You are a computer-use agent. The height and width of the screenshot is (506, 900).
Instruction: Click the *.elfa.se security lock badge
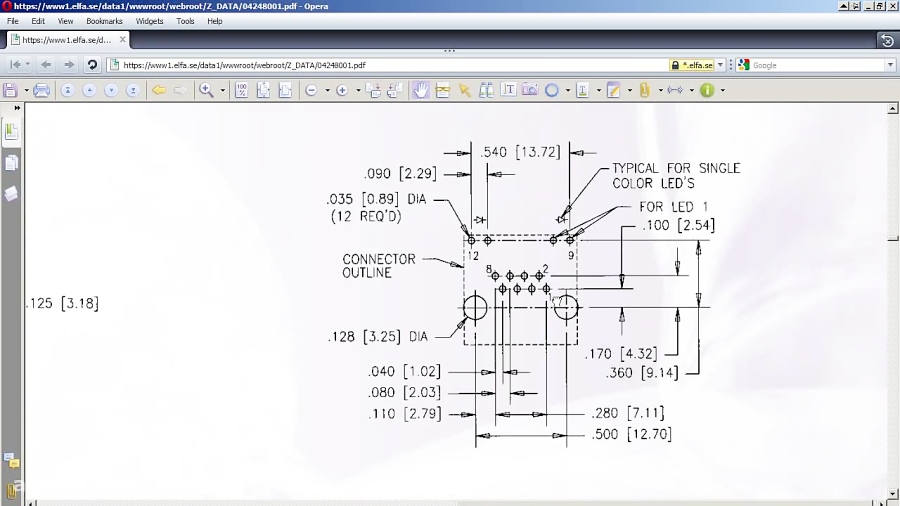point(692,65)
